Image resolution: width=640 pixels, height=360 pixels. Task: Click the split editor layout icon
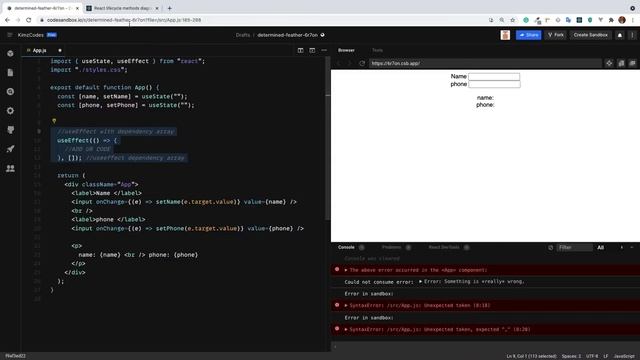click(x=300, y=50)
